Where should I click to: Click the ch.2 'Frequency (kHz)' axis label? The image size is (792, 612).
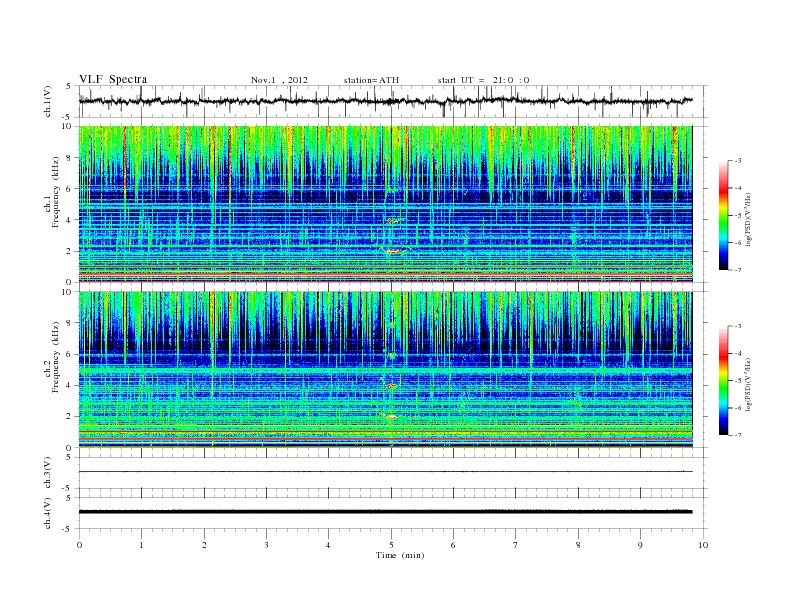pyautogui.click(x=55, y=357)
